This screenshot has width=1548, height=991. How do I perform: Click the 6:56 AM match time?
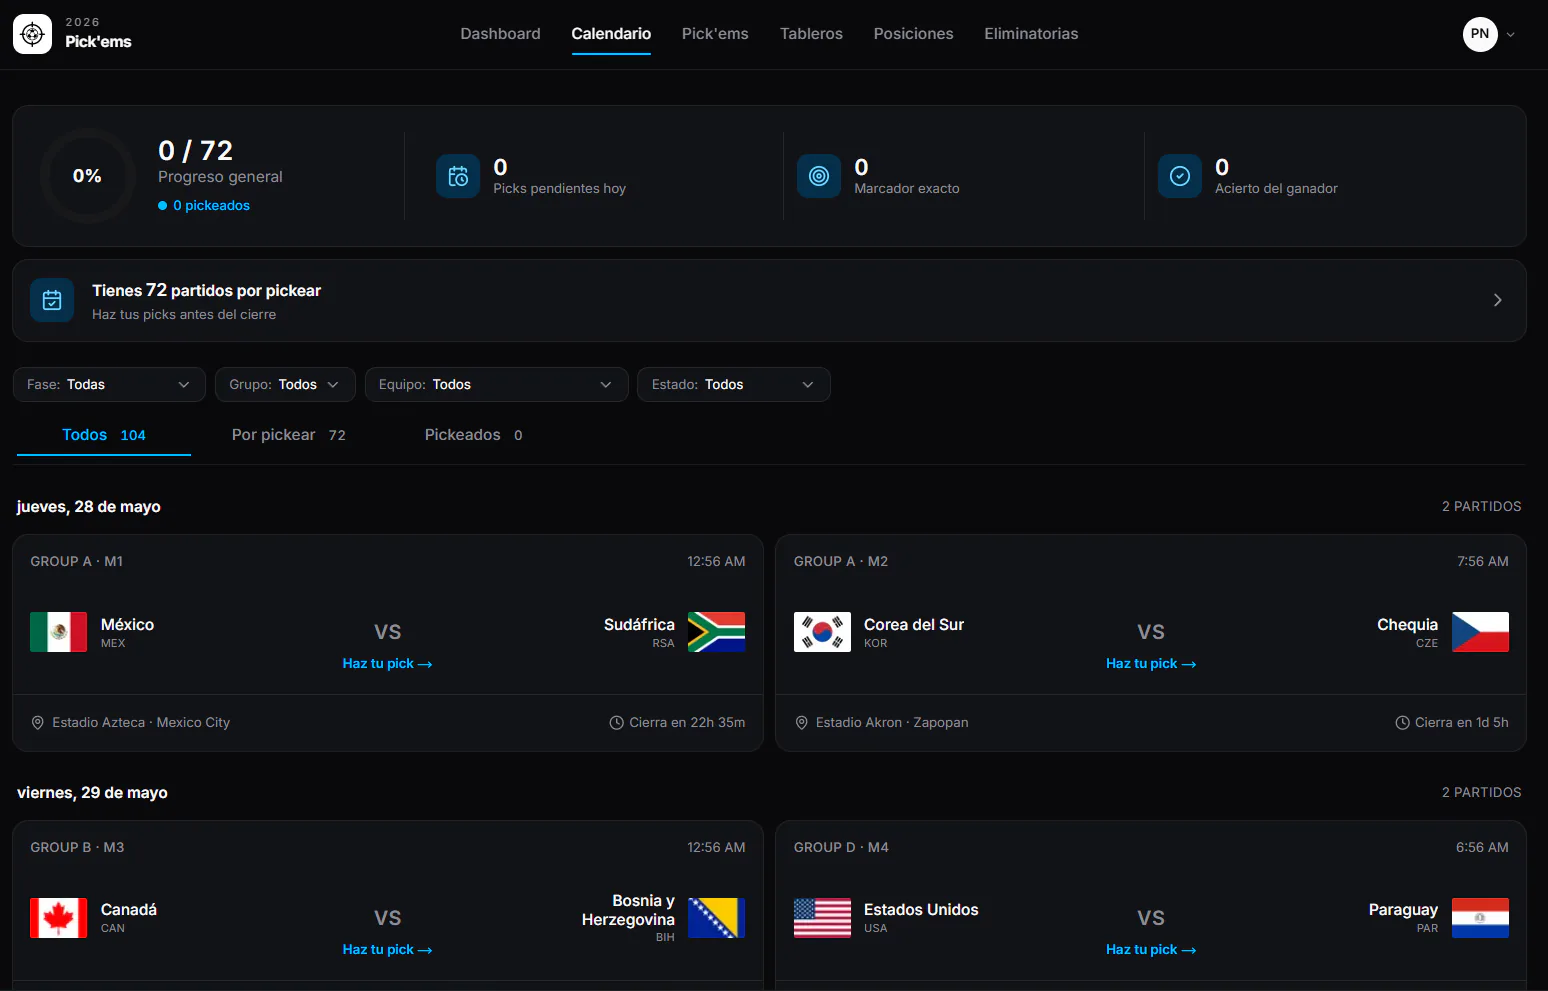click(x=1482, y=847)
